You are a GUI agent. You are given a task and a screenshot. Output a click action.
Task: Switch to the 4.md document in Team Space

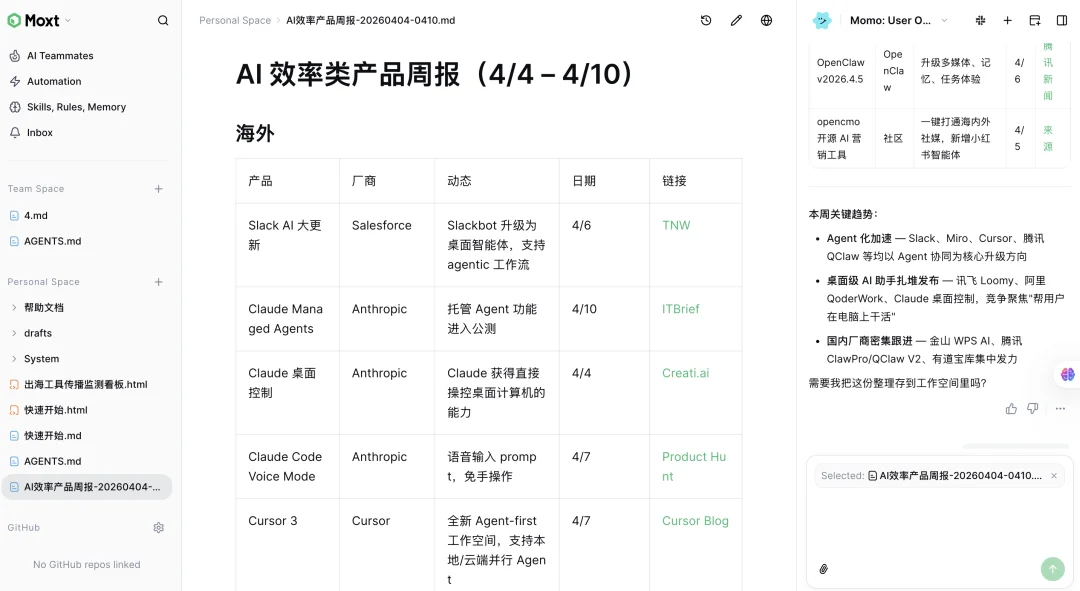(x=36, y=215)
